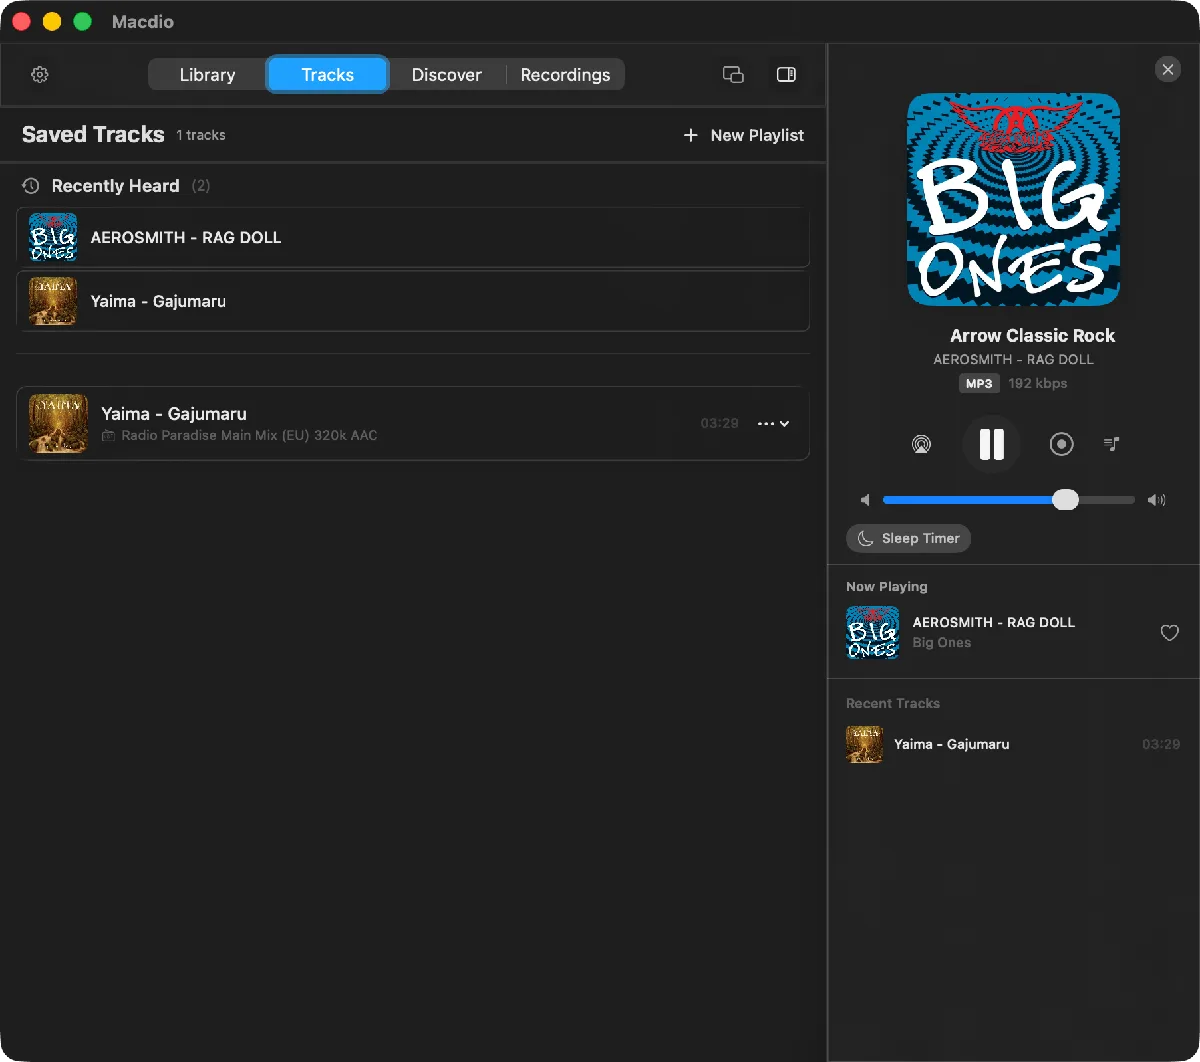Click Radio Paradise Main Mix station label

(x=249, y=436)
